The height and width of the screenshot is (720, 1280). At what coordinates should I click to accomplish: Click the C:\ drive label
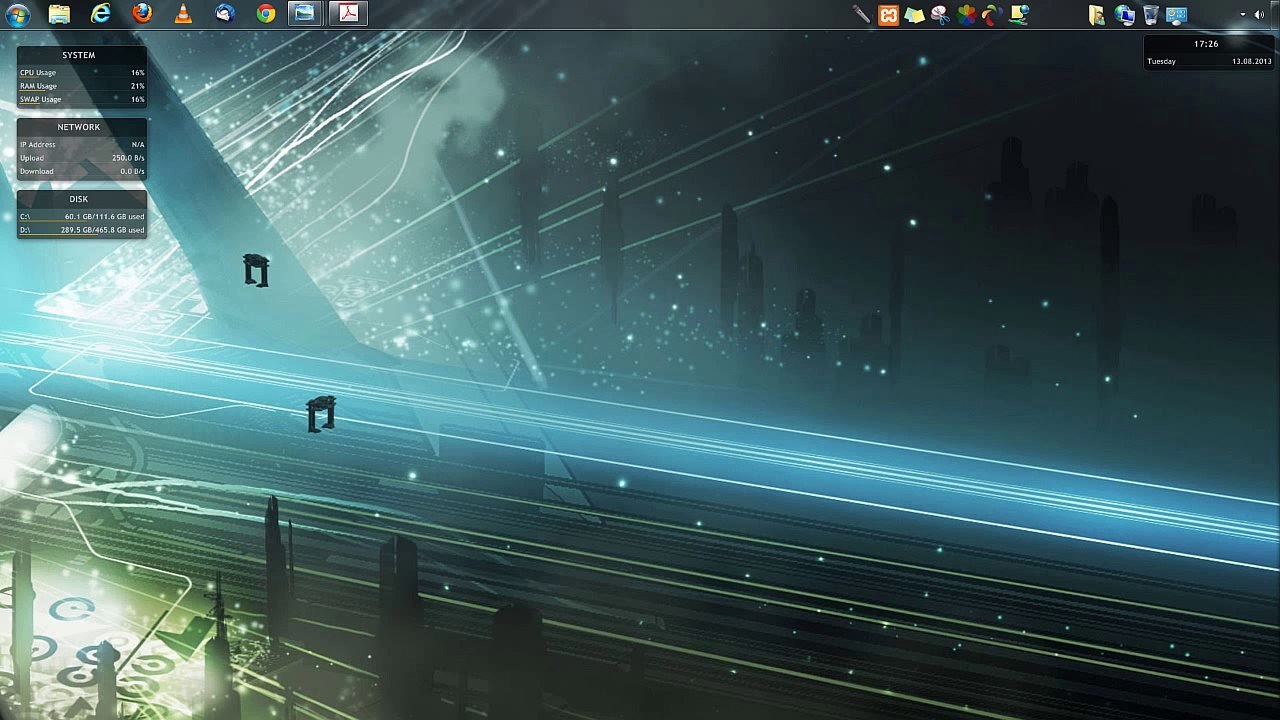click(x=25, y=216)
